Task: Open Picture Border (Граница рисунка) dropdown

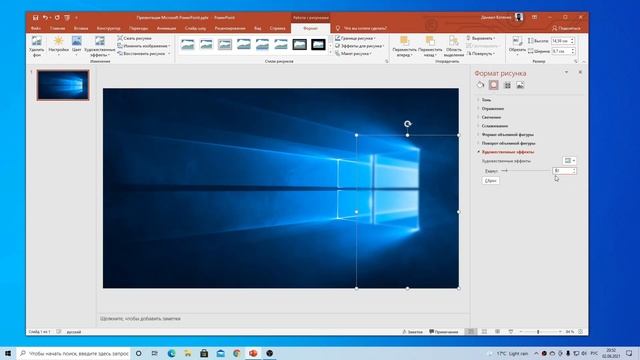Action: [x=355, y=38]
